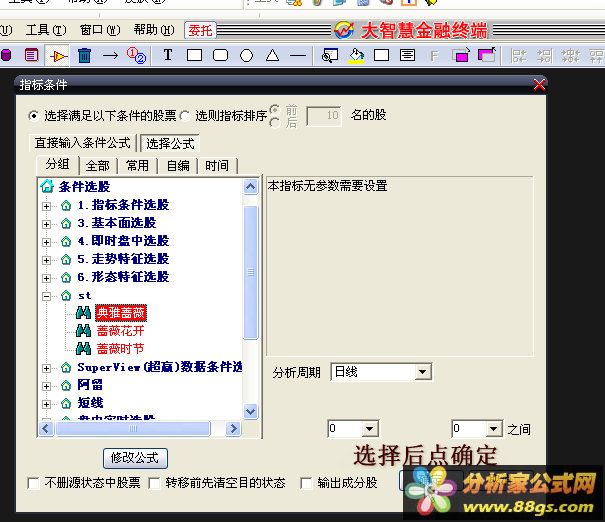Switch to the 时间 tab

217,166
